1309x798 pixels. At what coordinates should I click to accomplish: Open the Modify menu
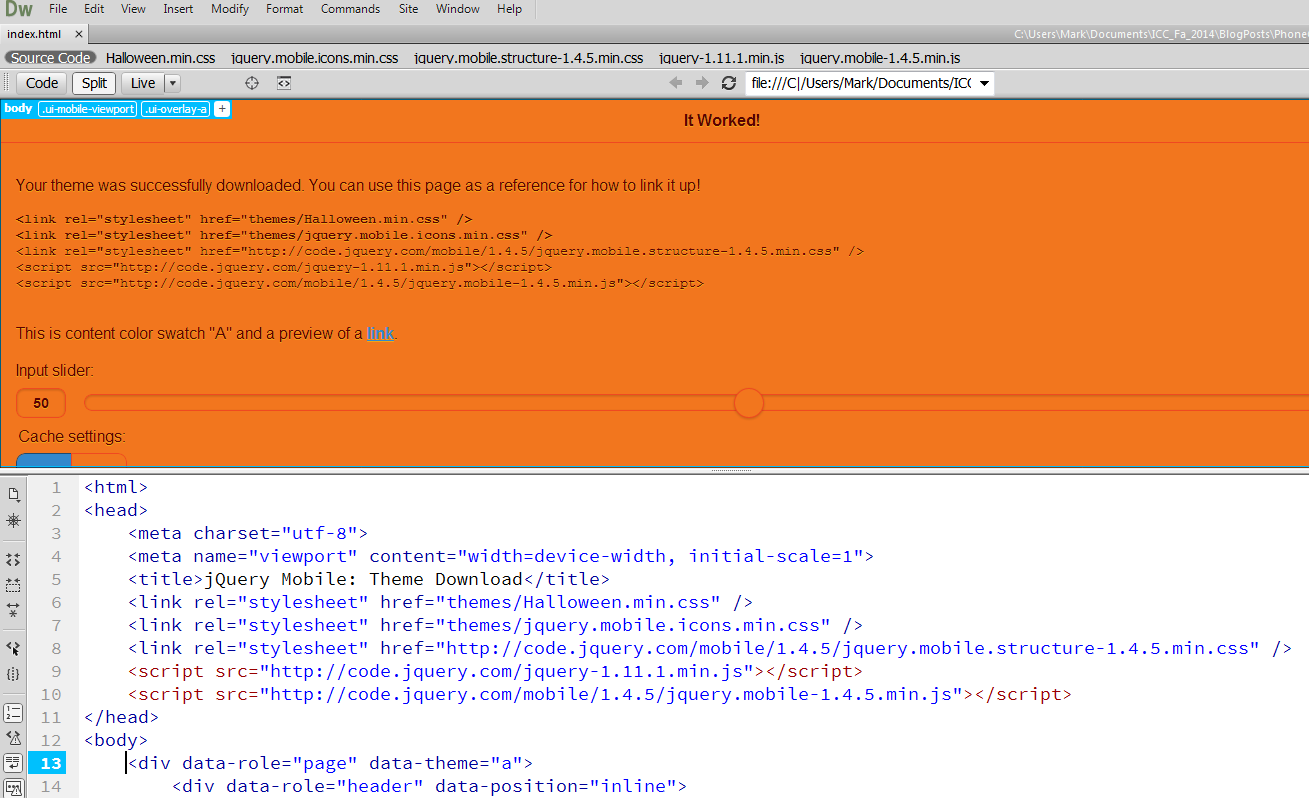pos(230,9)
